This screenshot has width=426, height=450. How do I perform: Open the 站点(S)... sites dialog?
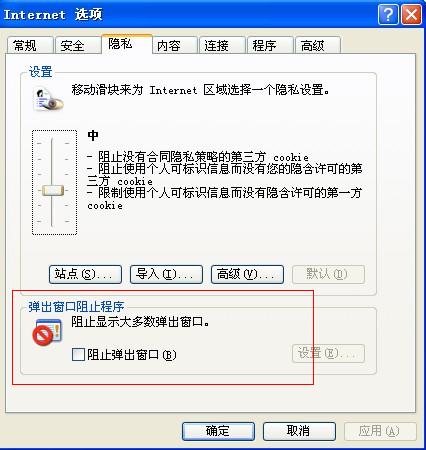[85, 275]
